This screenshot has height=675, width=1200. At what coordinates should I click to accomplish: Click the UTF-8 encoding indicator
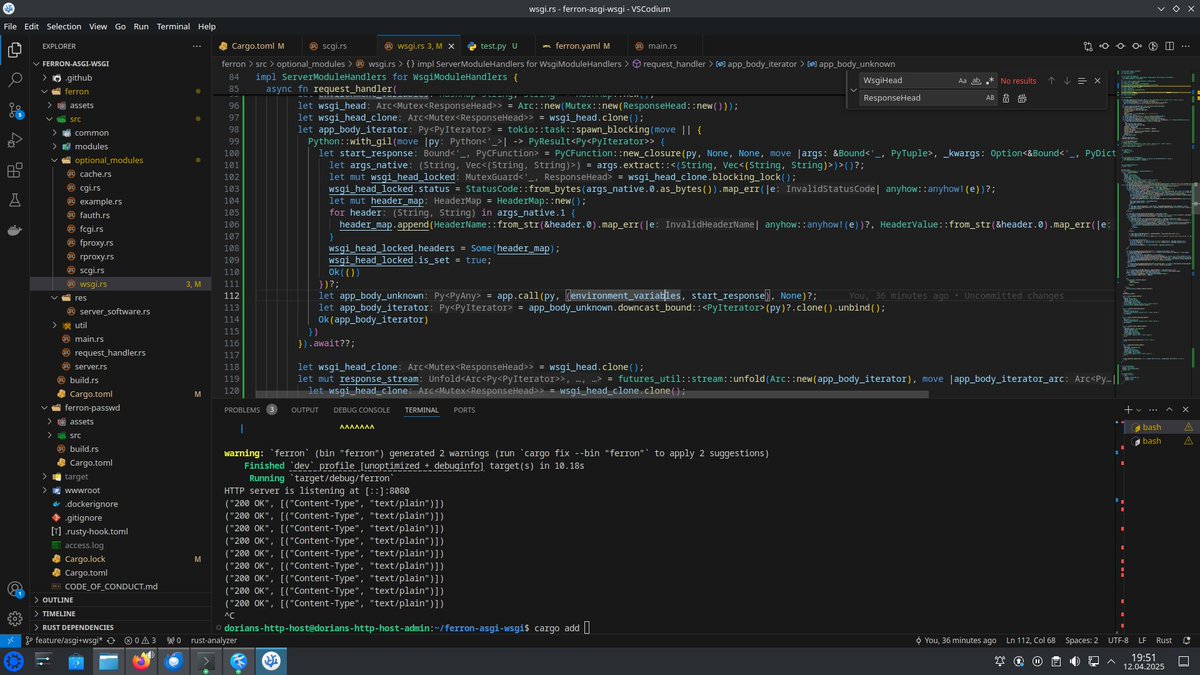[1116, 640]
